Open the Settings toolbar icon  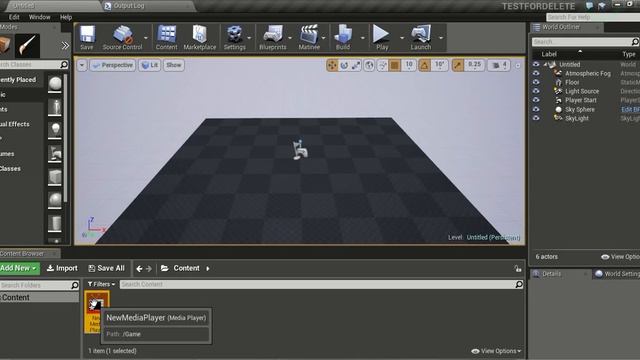[x=235, y=38]
